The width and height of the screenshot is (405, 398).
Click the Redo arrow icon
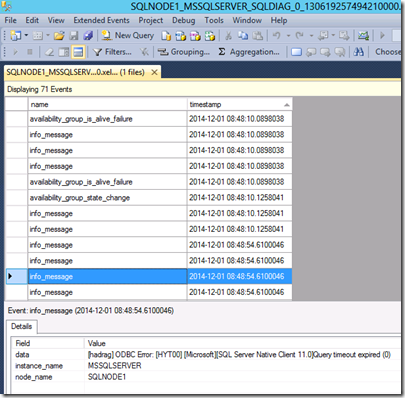pyautogui.click(x=299, y=35)
